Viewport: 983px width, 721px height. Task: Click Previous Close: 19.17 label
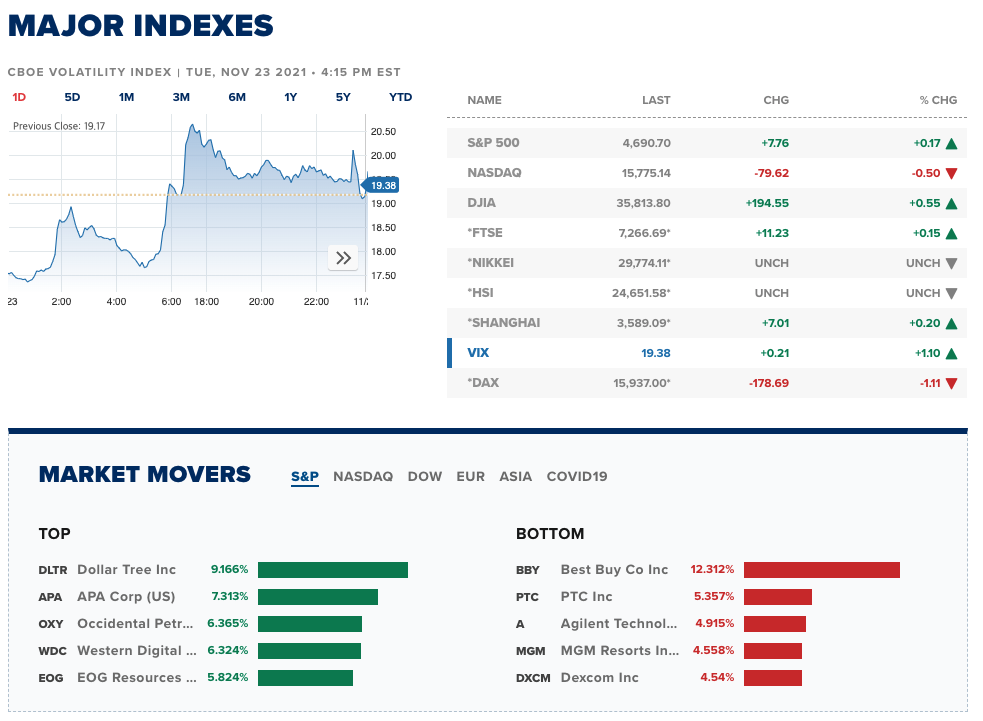59,126
